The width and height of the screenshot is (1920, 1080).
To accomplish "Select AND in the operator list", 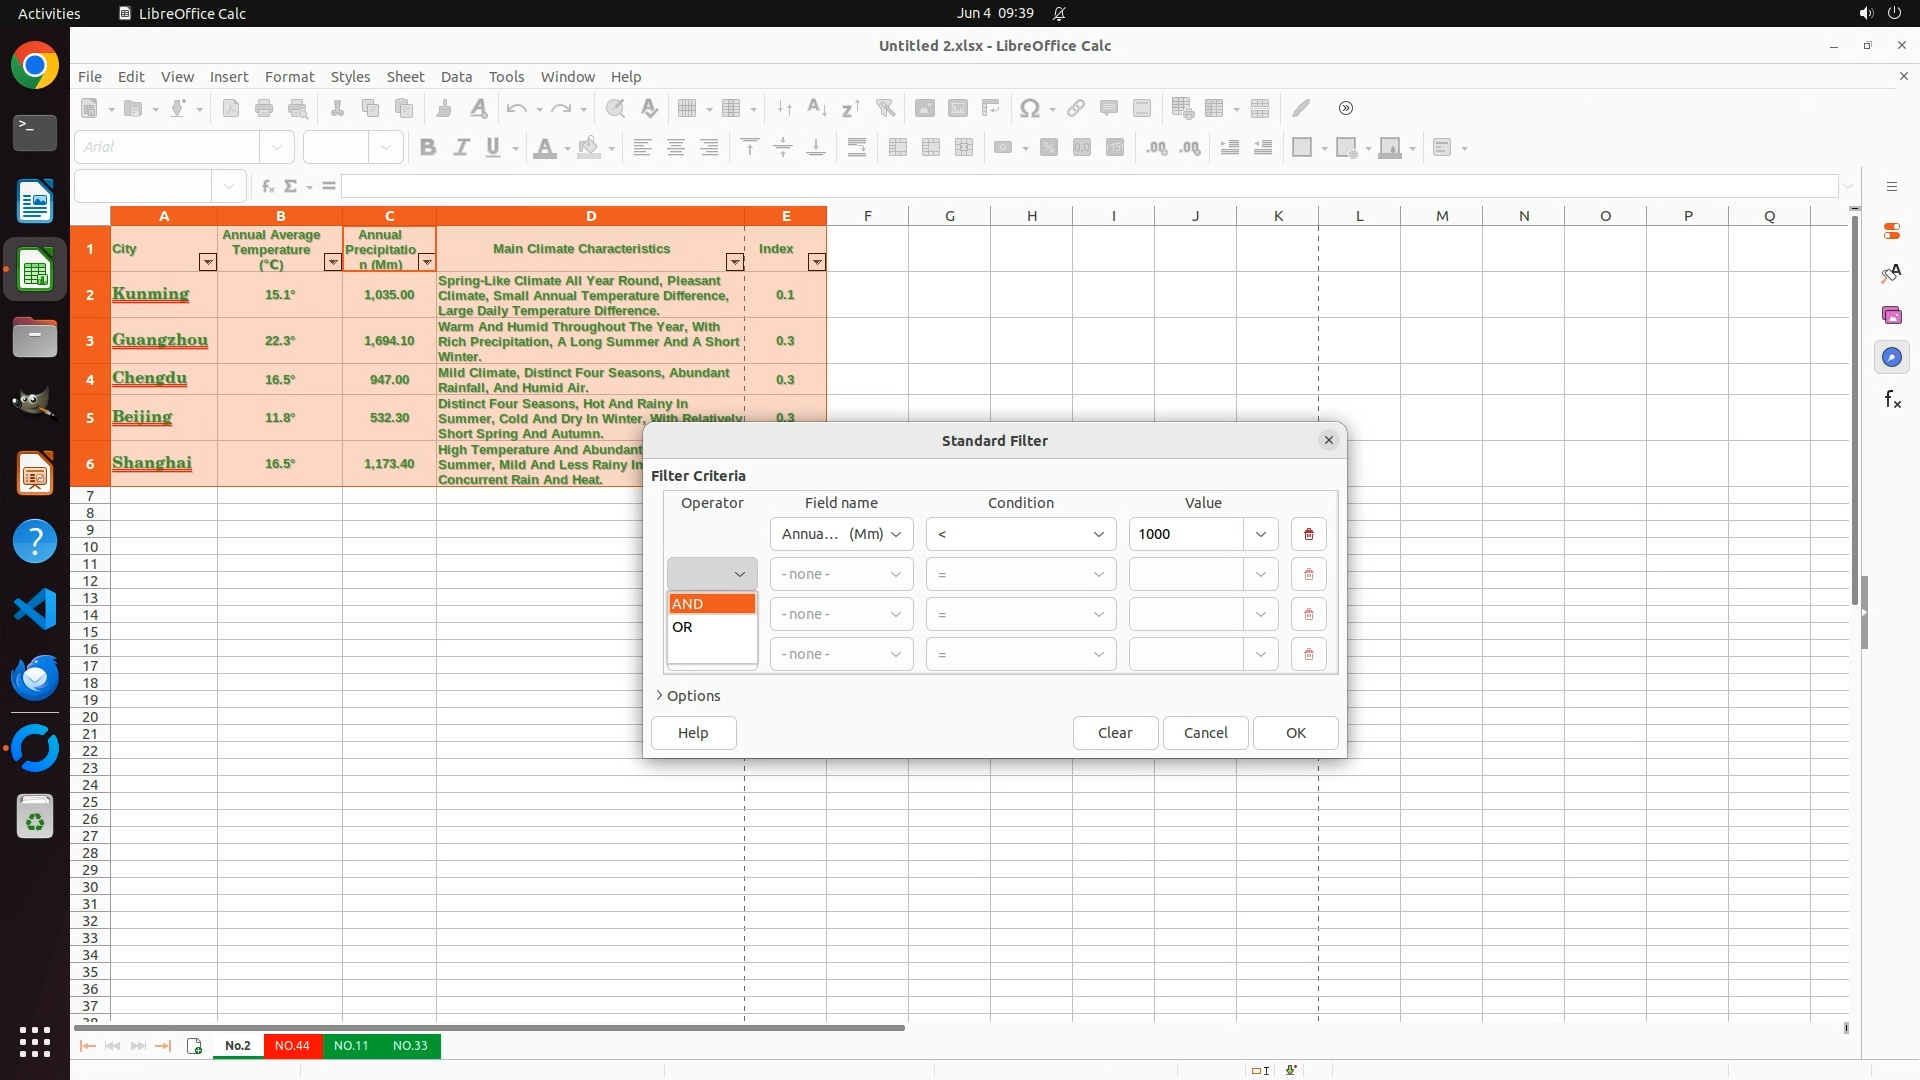I will (711, 604).
